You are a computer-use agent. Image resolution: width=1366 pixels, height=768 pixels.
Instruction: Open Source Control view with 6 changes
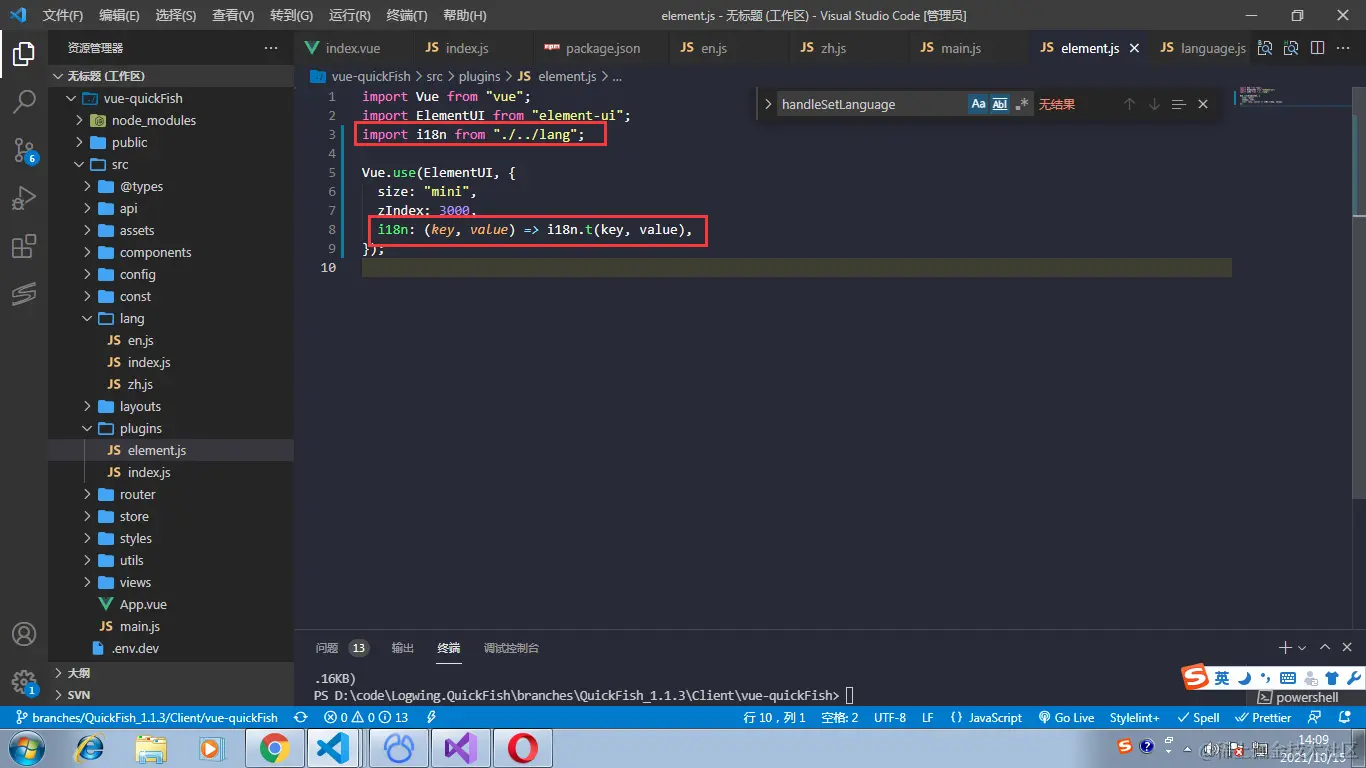[x=24, y=150]
